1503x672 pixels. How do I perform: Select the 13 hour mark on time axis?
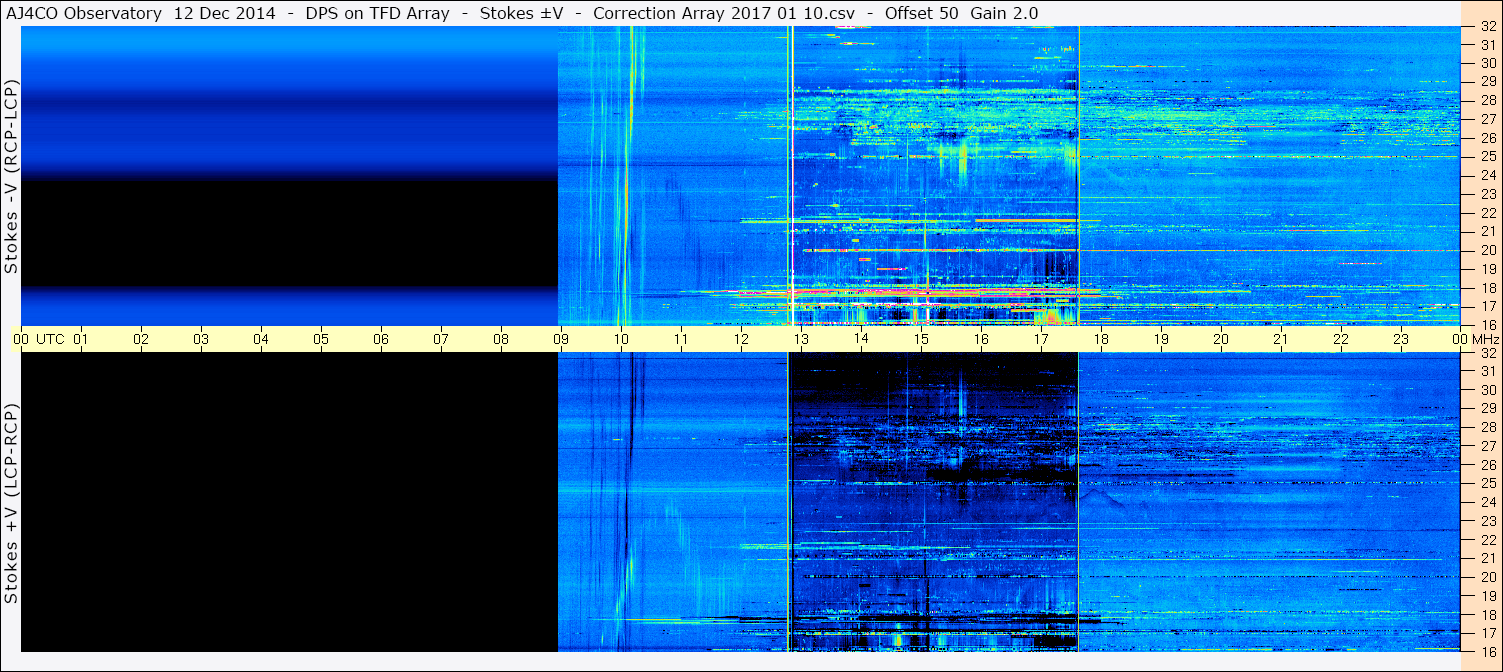(801, 340)
